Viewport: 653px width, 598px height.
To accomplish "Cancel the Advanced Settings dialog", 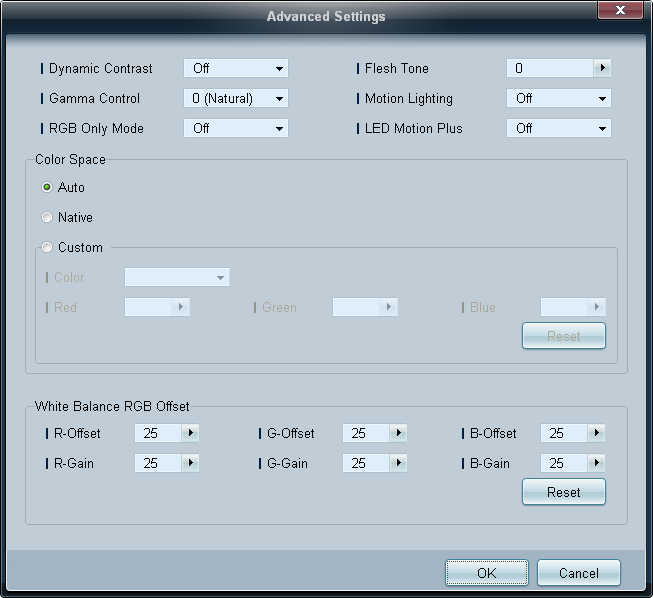I will [579, 573].
